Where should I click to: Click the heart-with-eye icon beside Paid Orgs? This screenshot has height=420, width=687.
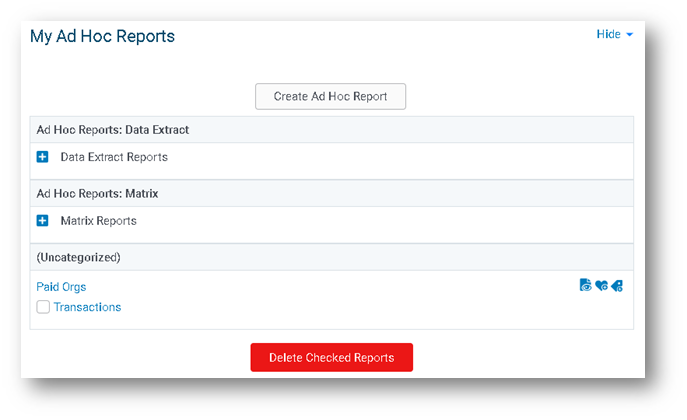[601, 286]
